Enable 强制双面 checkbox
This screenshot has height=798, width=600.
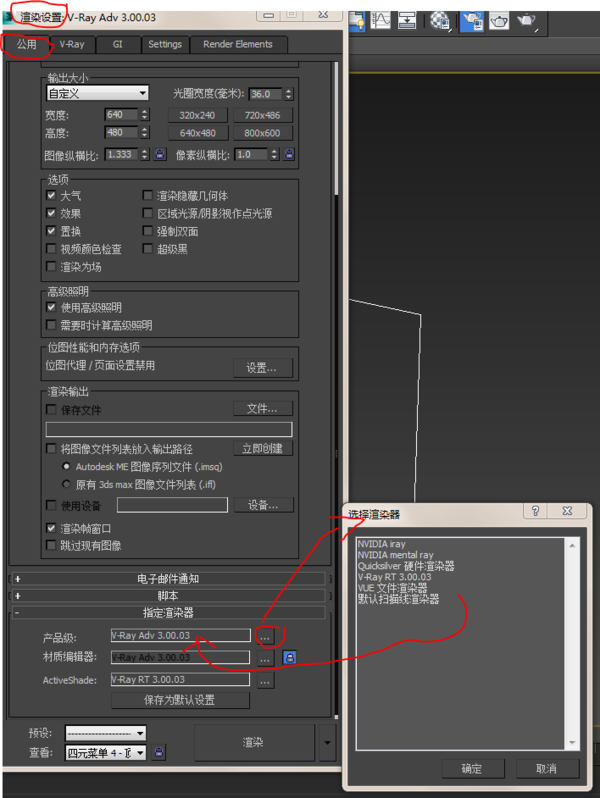pos(148,231)
